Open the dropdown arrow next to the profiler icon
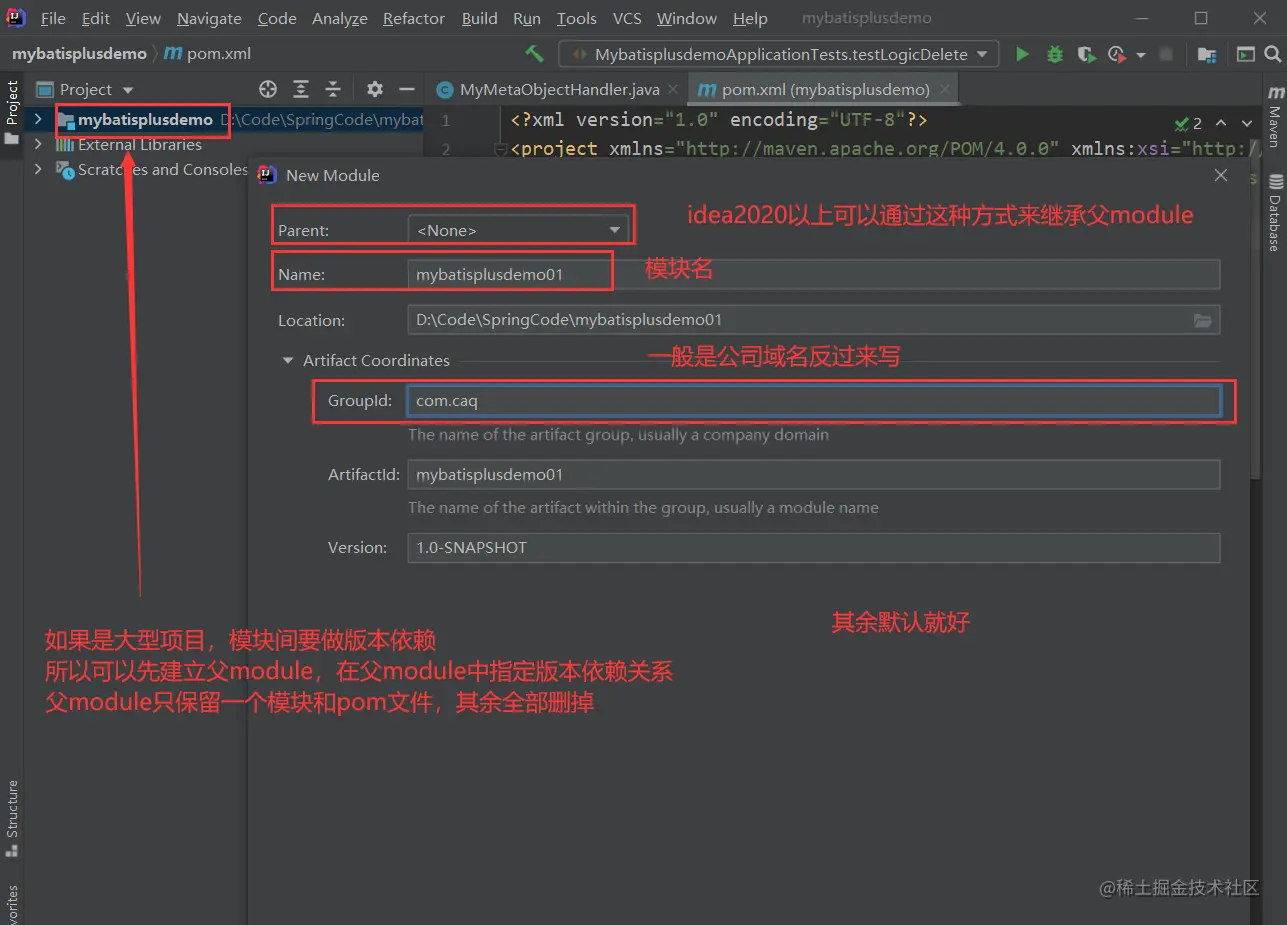Viewport: 1287px width, 925px height. 1141,55
